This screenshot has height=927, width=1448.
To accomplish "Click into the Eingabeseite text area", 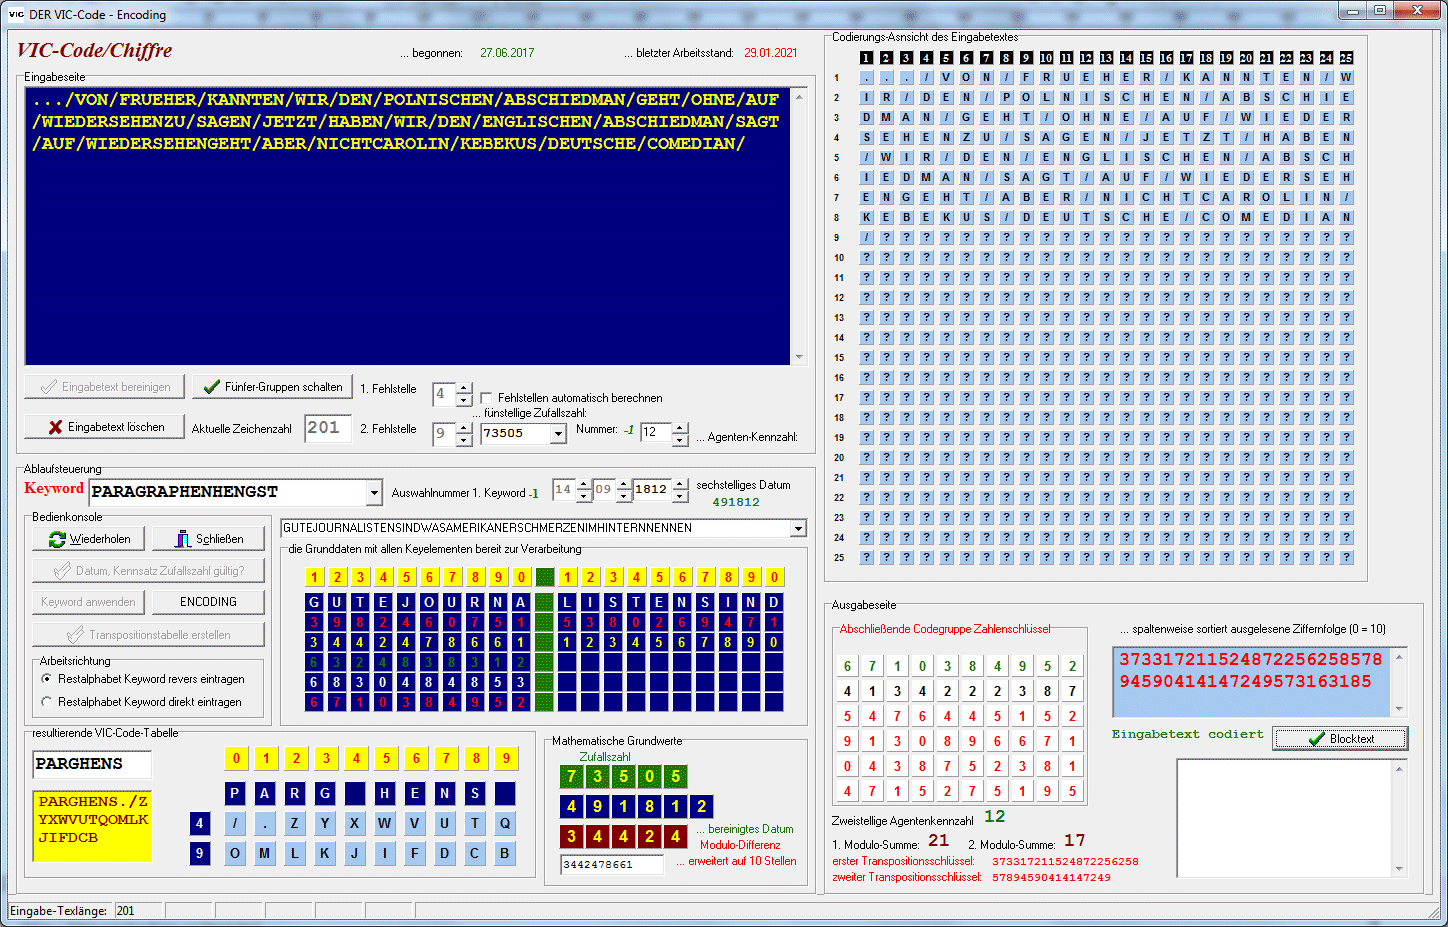I will click(x=408, y=226).
